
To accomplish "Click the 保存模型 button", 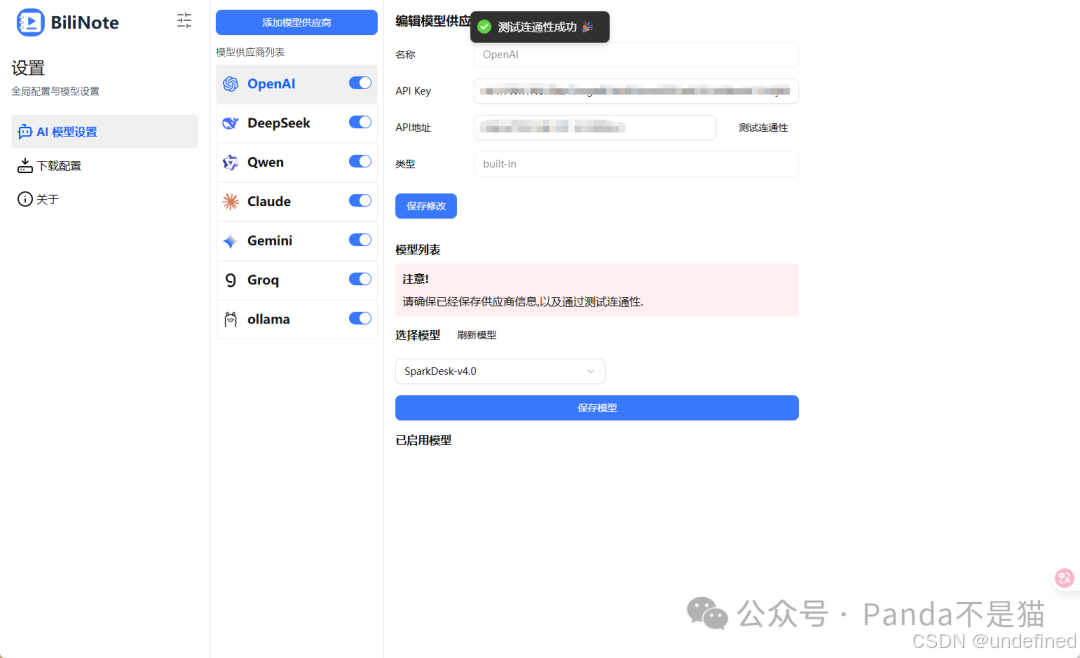I will coord(597,408).
